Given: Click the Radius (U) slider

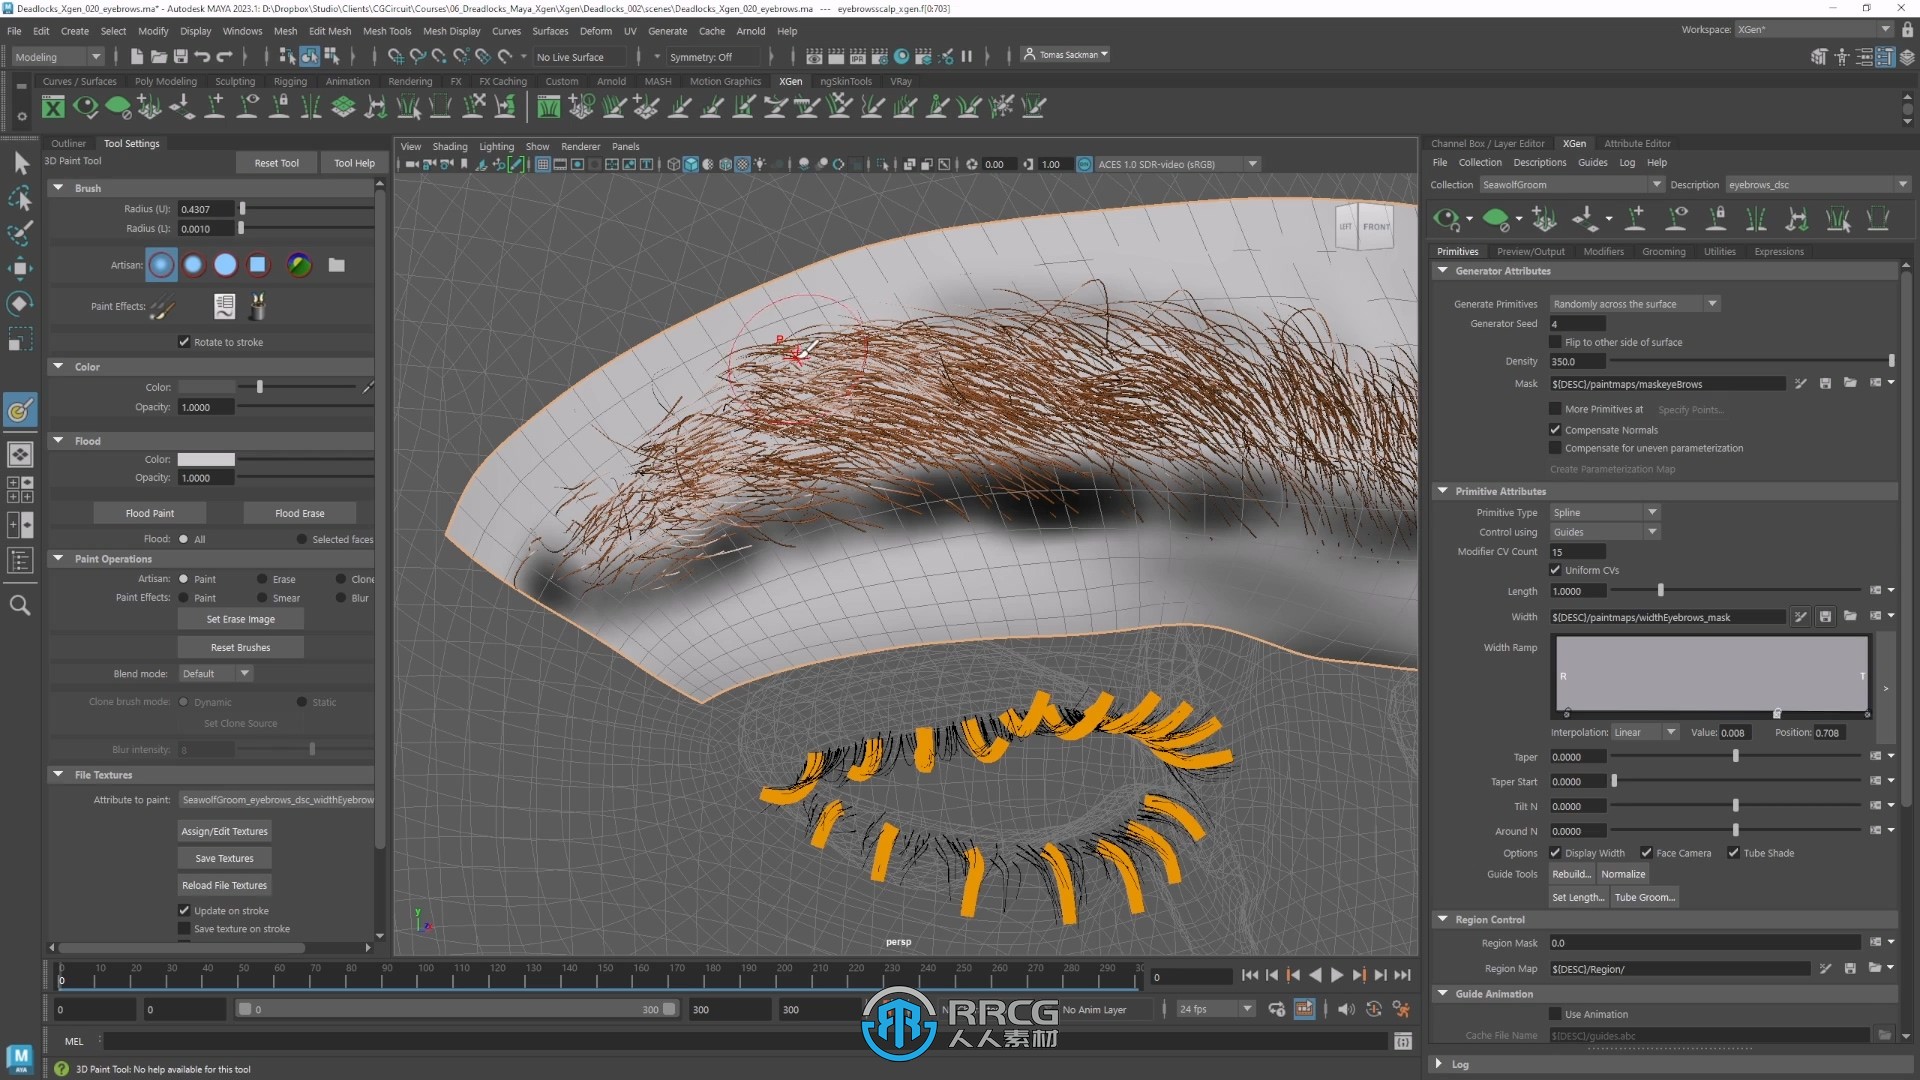Looking at the screenshot, I should pyautogui.click(x=307, y=209).
